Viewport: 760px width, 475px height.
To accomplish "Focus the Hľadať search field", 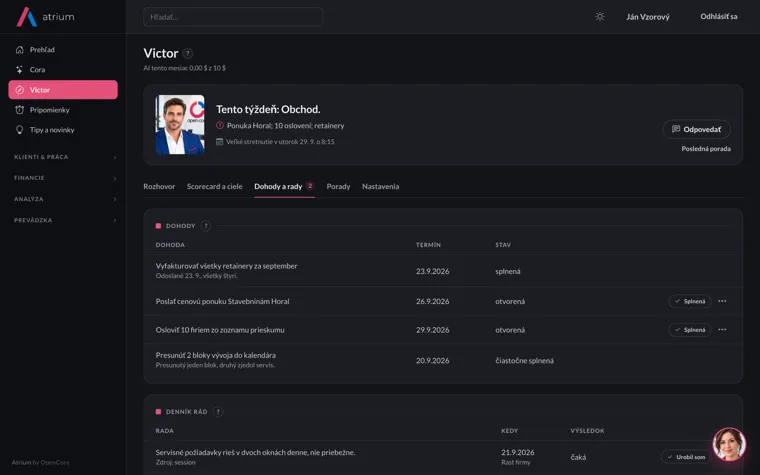I will tap(233, 16).
